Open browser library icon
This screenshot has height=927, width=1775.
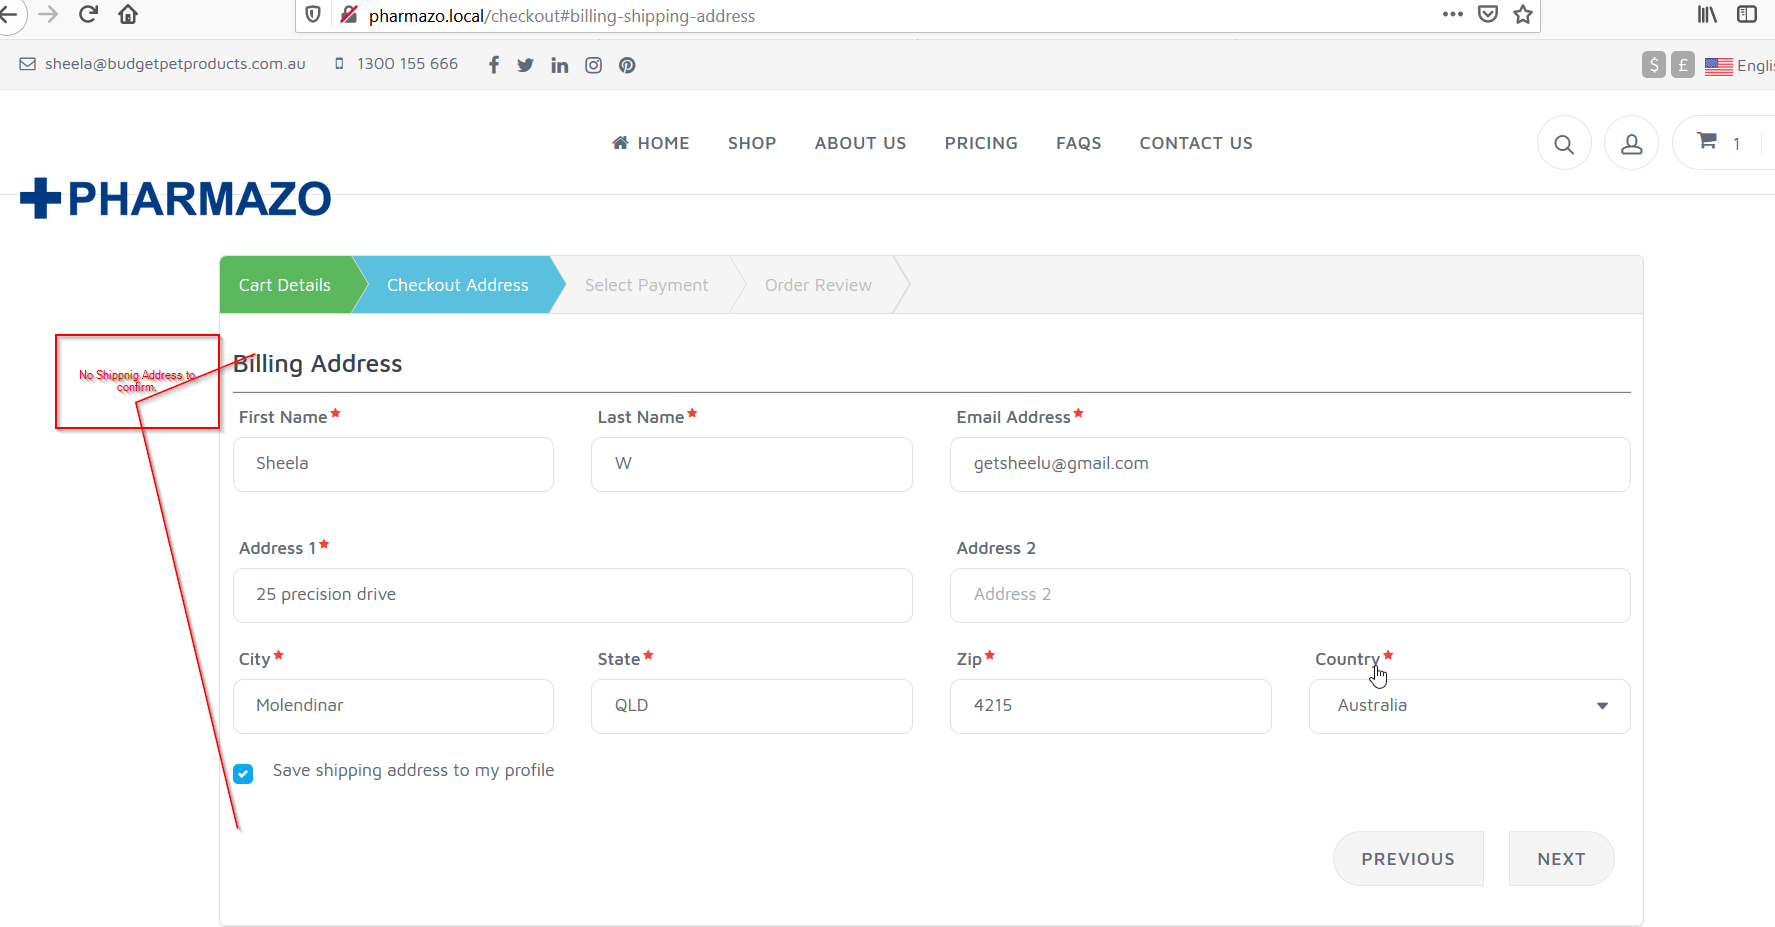(x=1707, y=14)
